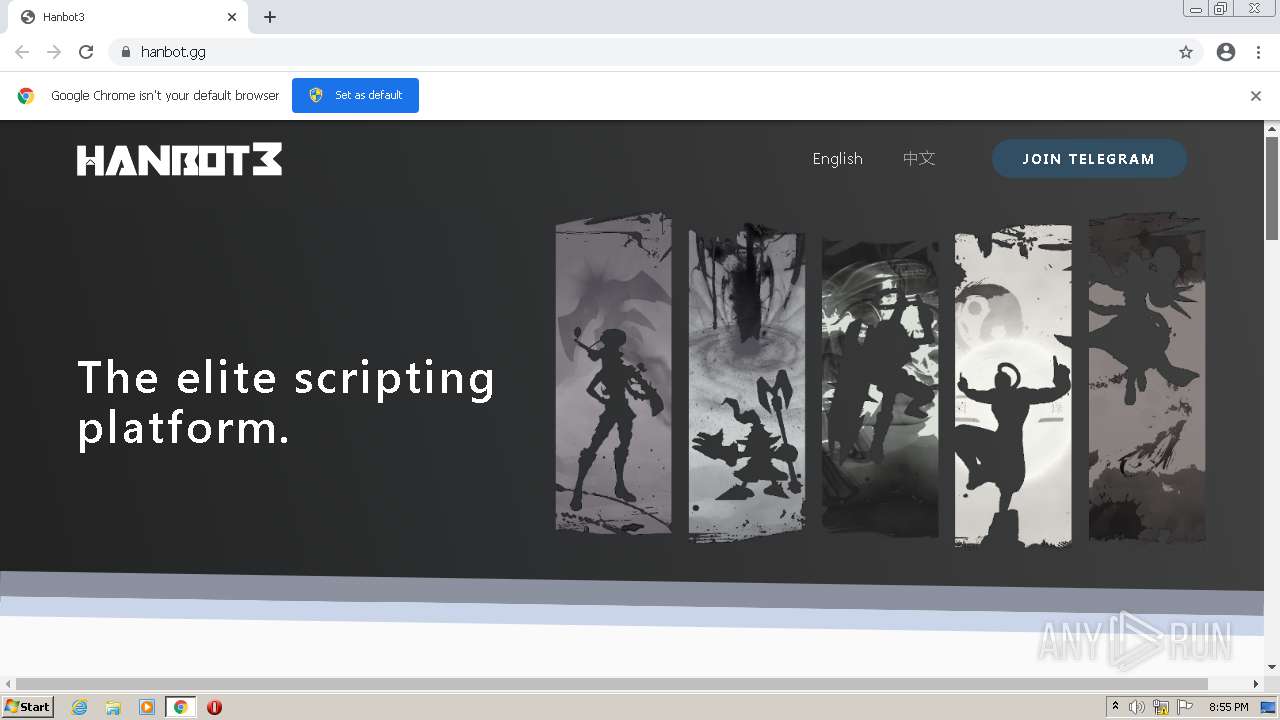Viewport: 1280px width, 720px height.
Task: Click the volume speaker tray icon
Action: (x=1137, y=707)
